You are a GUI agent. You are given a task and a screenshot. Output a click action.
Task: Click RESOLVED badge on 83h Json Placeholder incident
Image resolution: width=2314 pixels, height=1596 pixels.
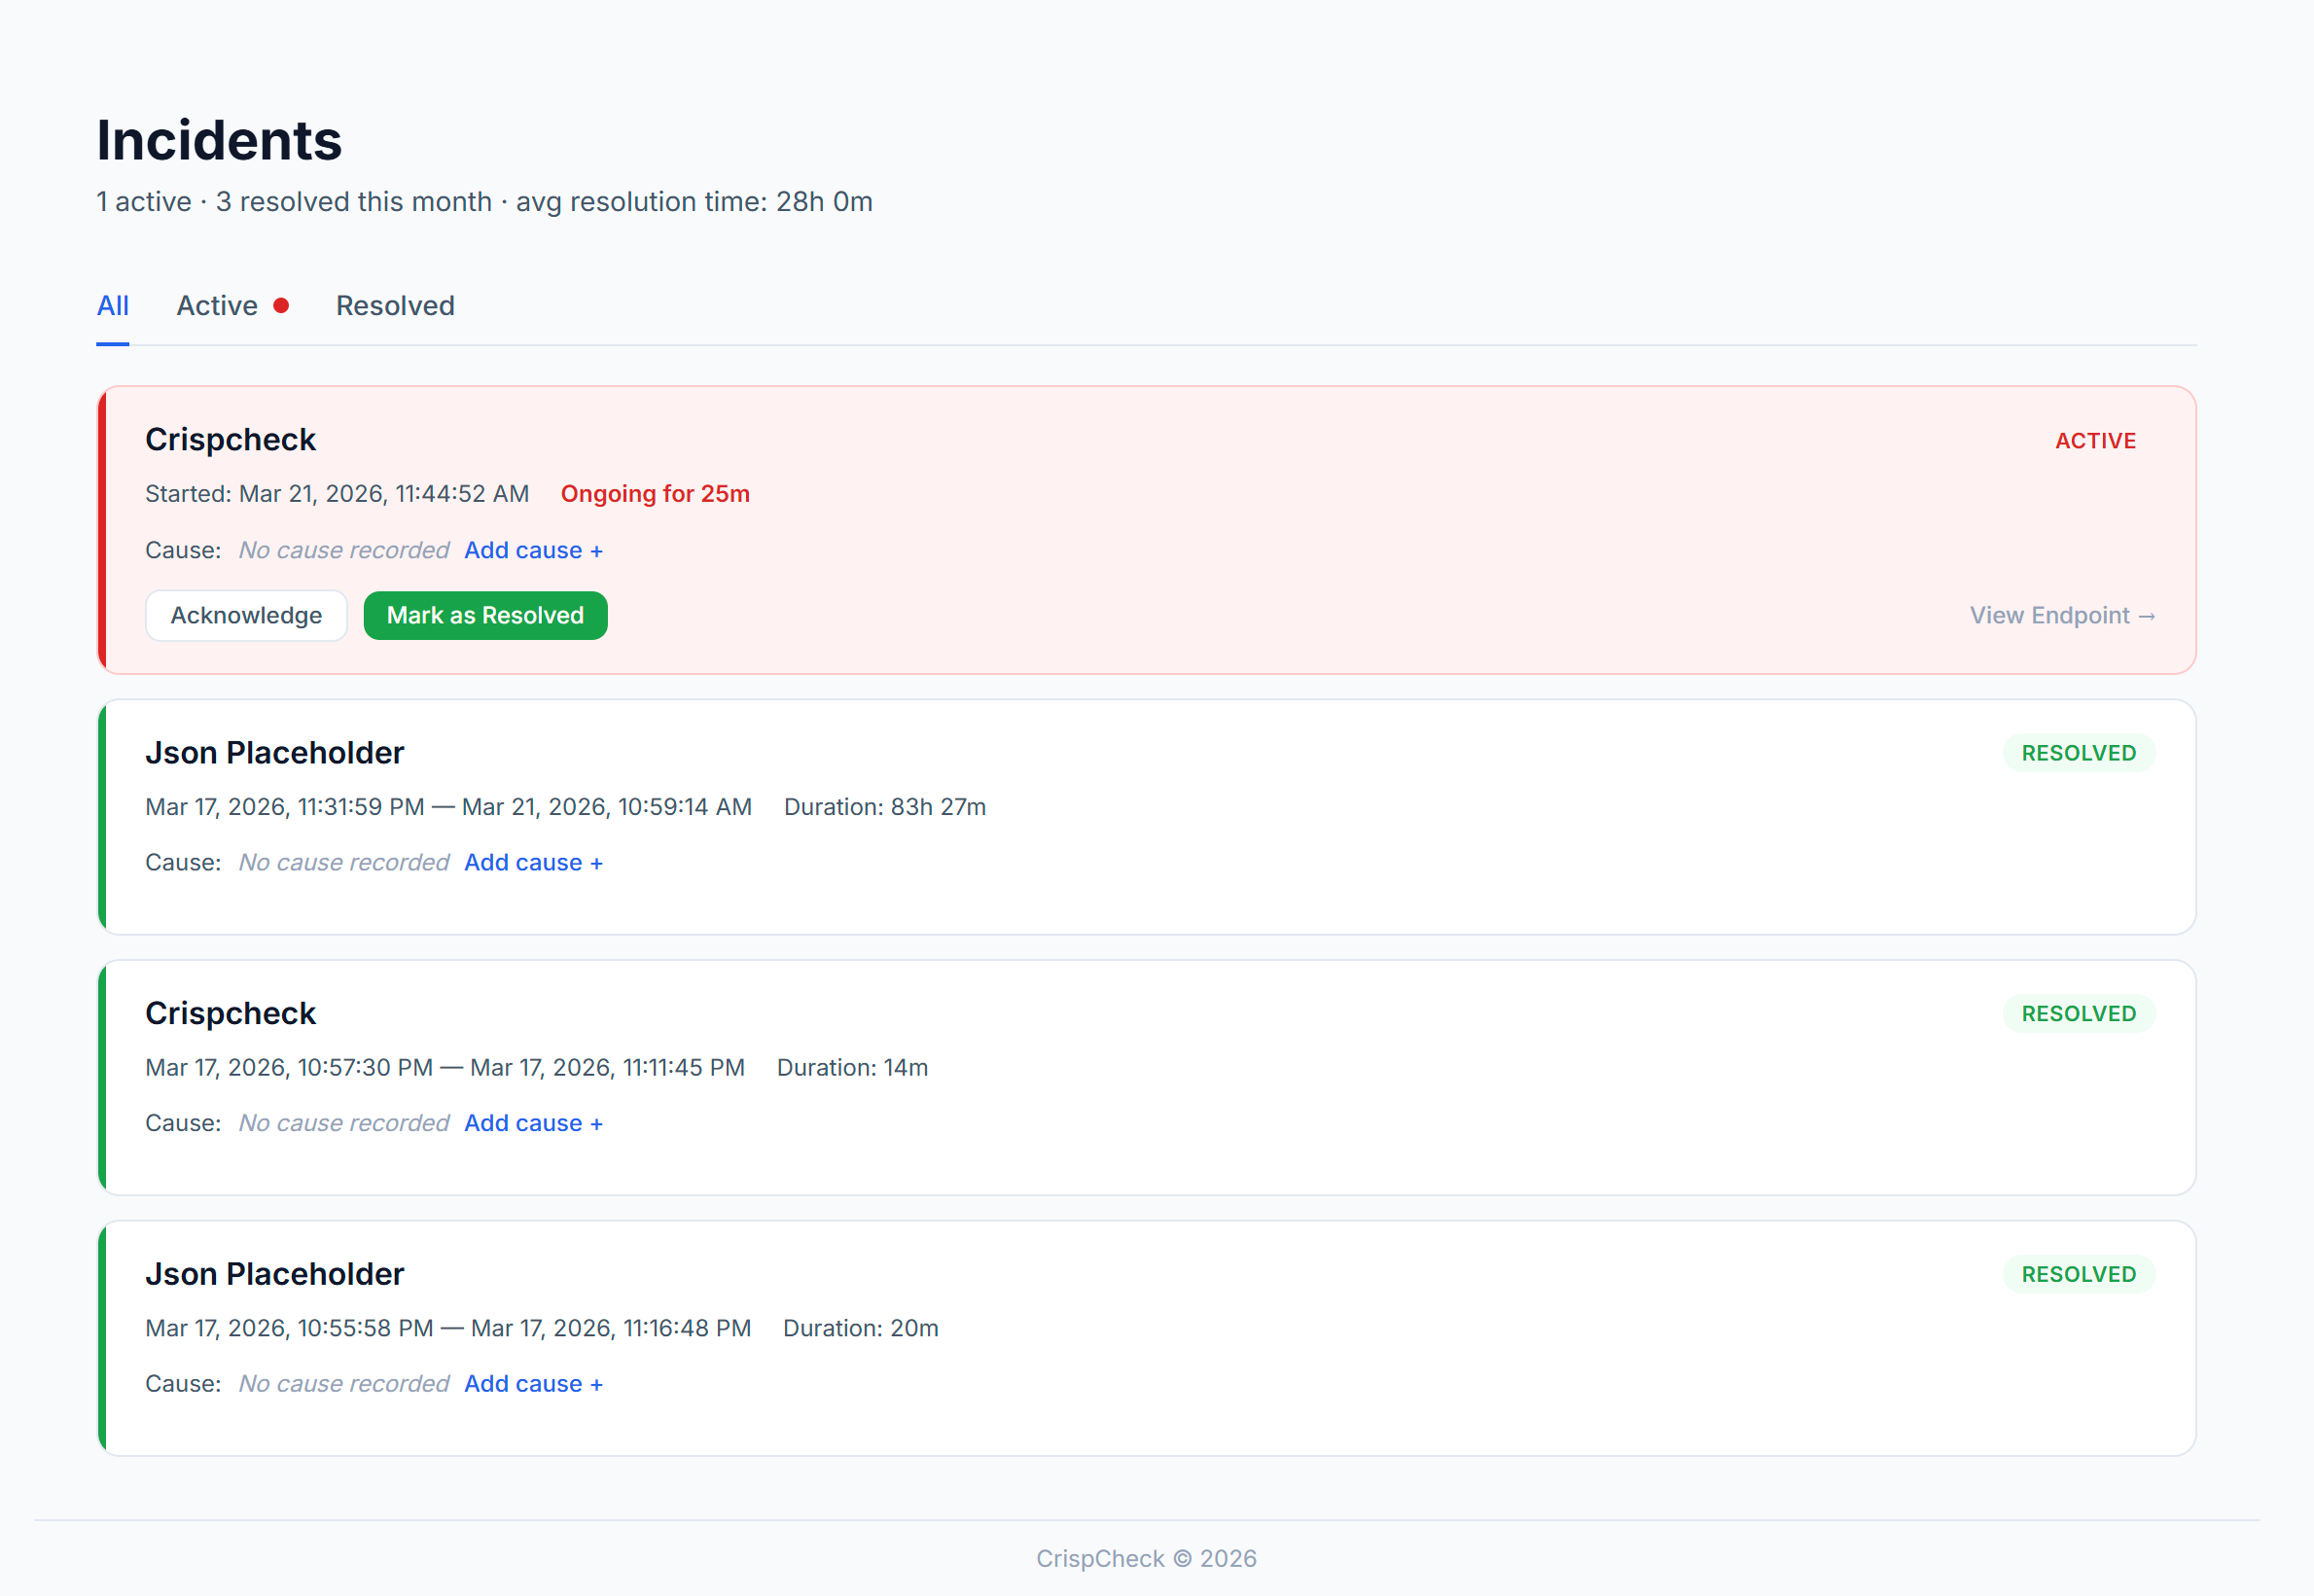click(x=2078, y=754)
